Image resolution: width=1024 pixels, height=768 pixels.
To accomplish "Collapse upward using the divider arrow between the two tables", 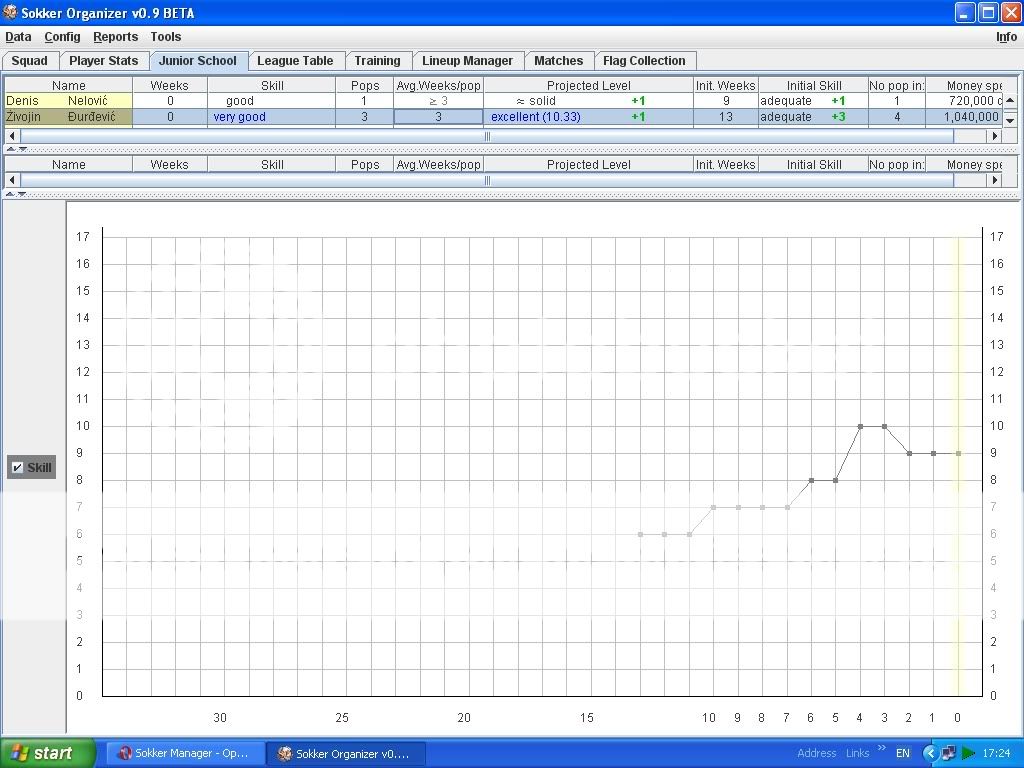I will click(11, 149).
